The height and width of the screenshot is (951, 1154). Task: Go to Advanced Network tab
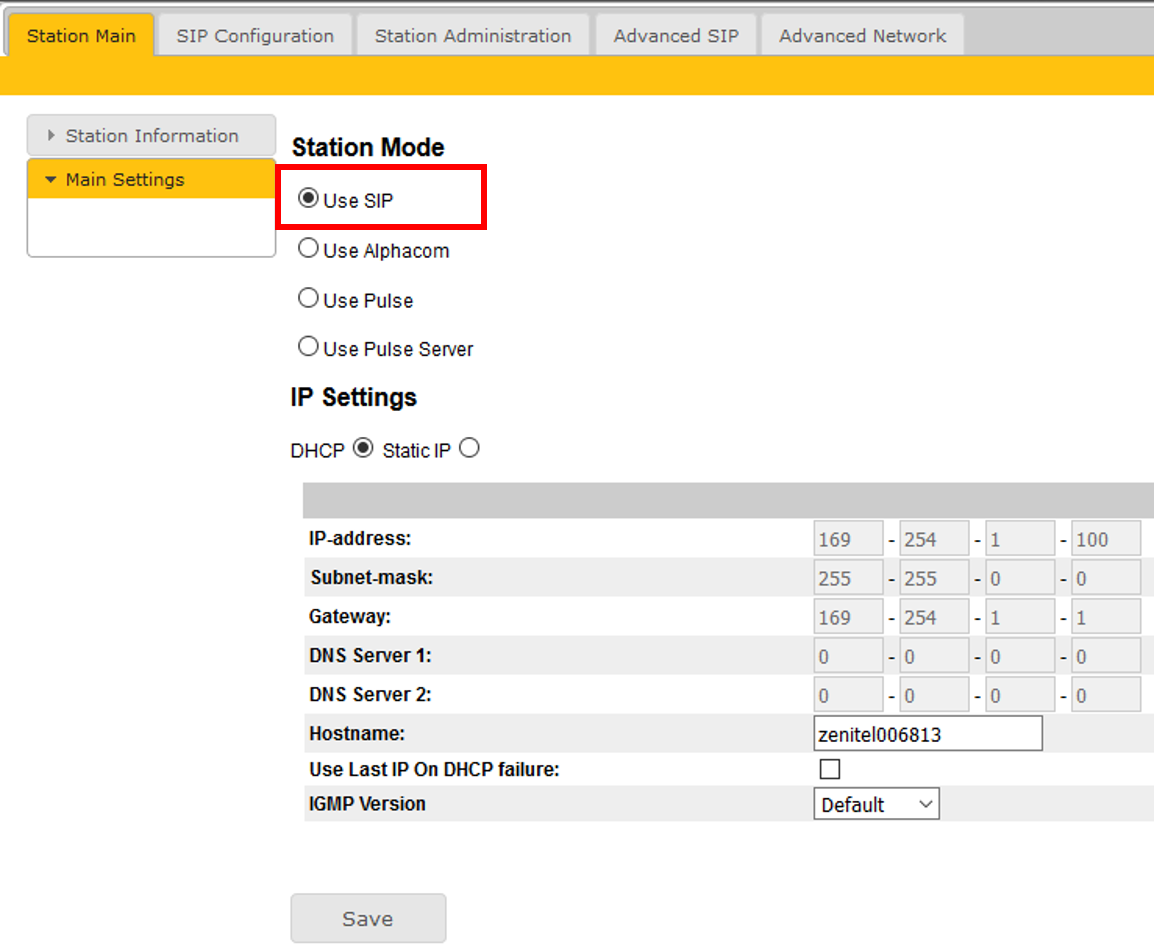pyautogui.click(x=862, y=36)
